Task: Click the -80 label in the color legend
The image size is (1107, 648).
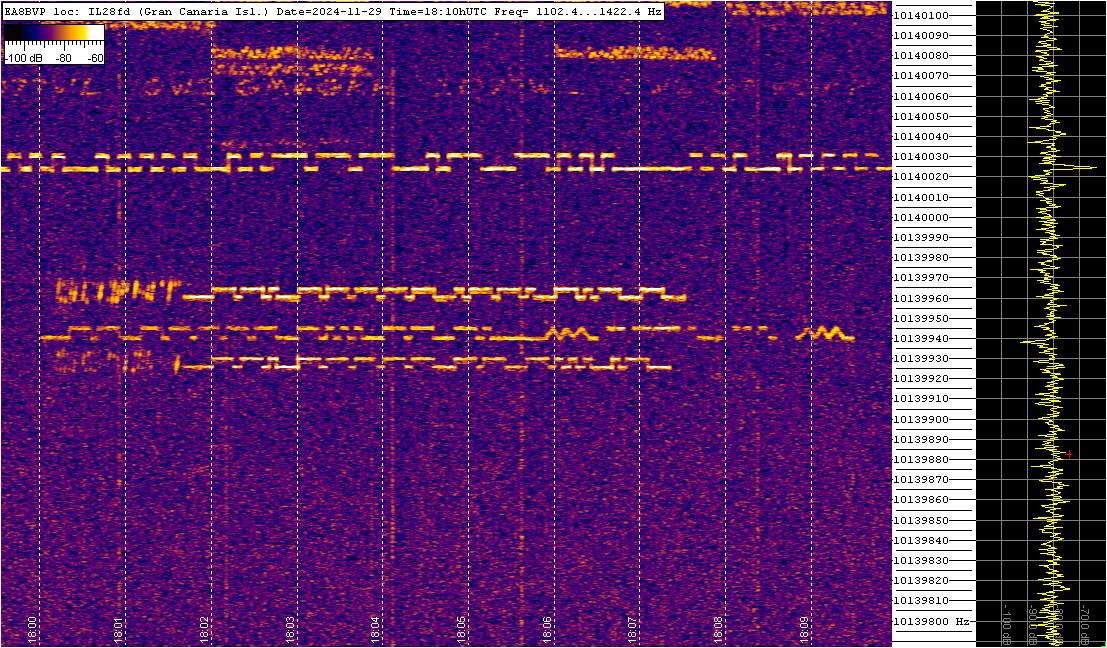Action: pyautogui.click(x=64, y=59)
